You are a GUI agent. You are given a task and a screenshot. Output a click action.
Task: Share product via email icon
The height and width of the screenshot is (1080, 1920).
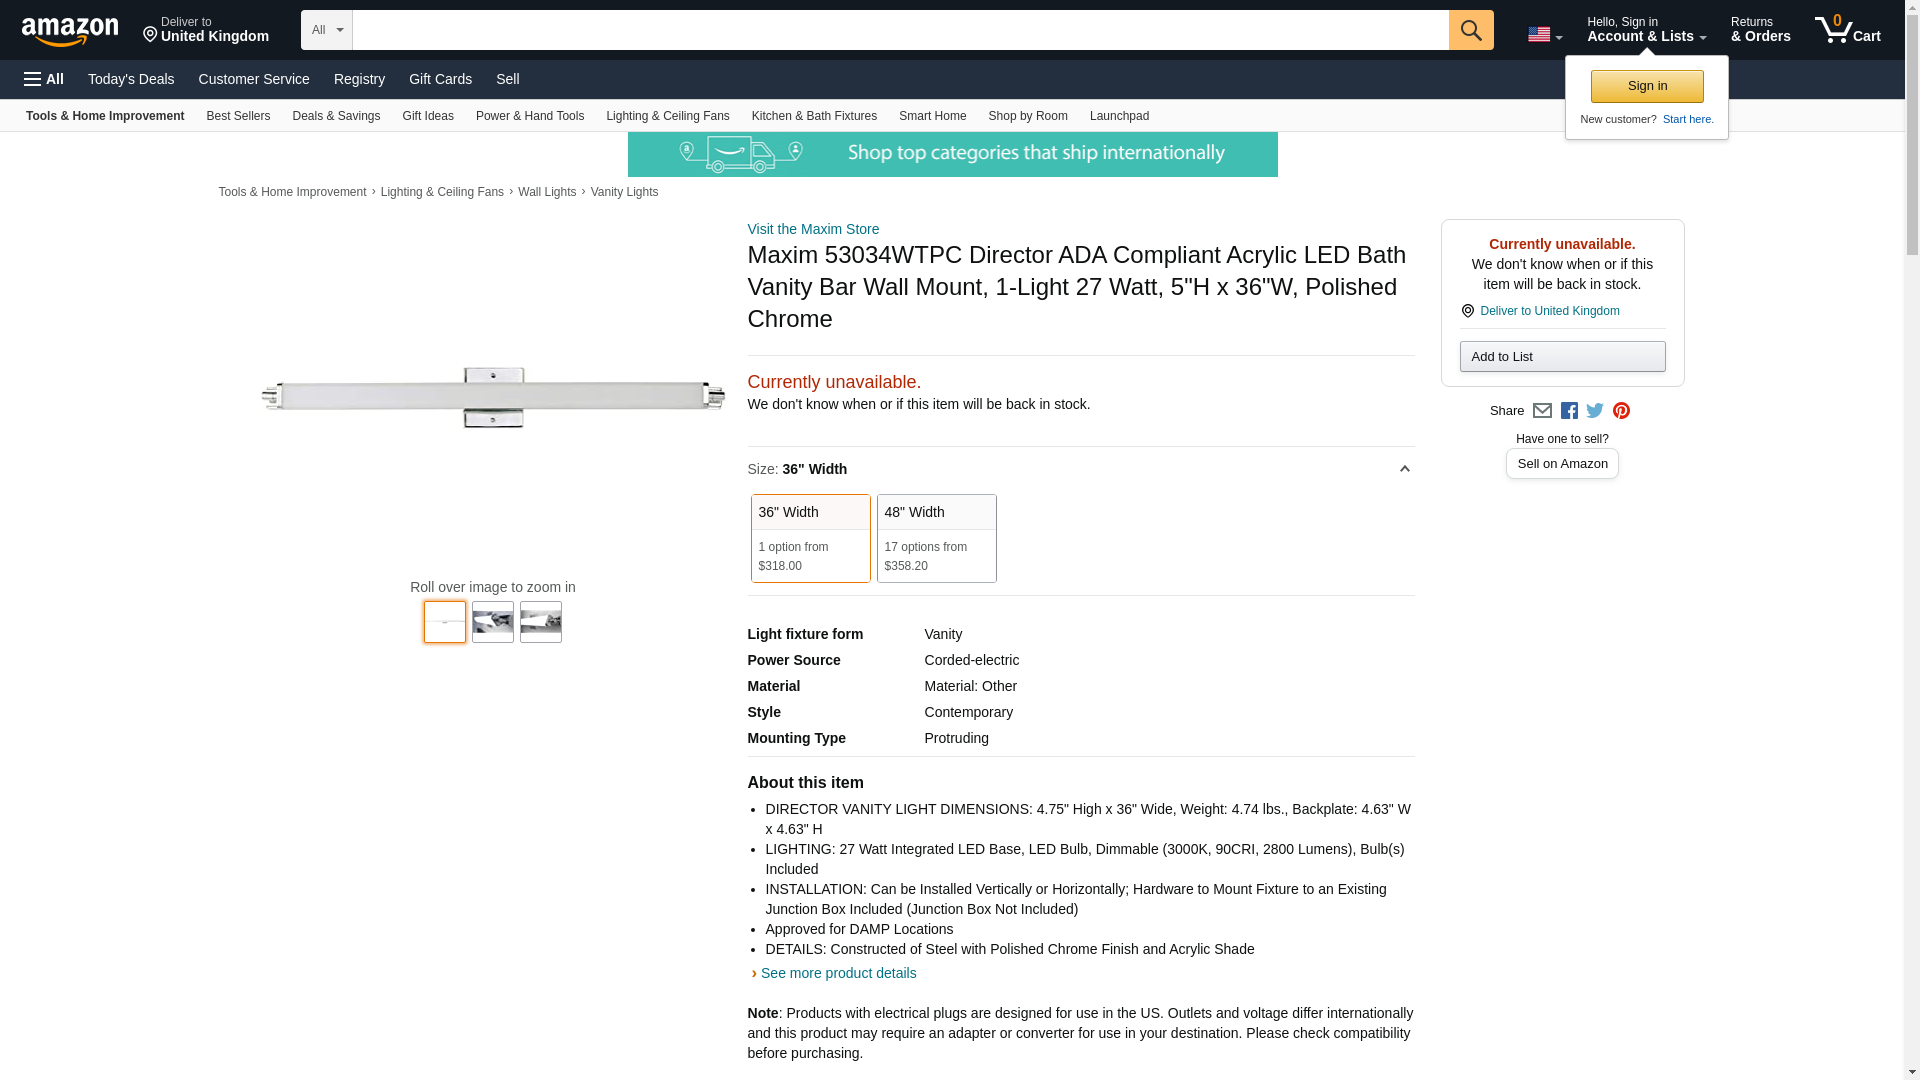1542,411
